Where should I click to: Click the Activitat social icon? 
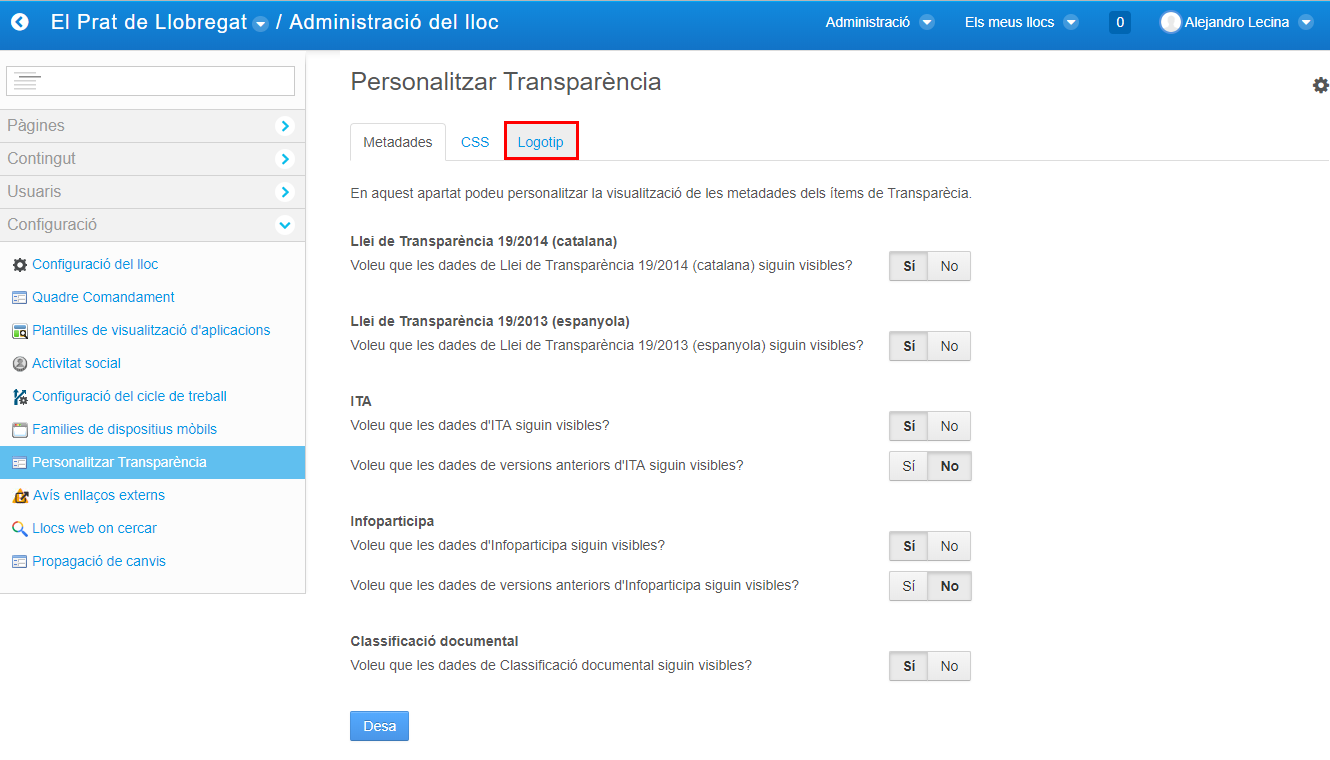19,364
